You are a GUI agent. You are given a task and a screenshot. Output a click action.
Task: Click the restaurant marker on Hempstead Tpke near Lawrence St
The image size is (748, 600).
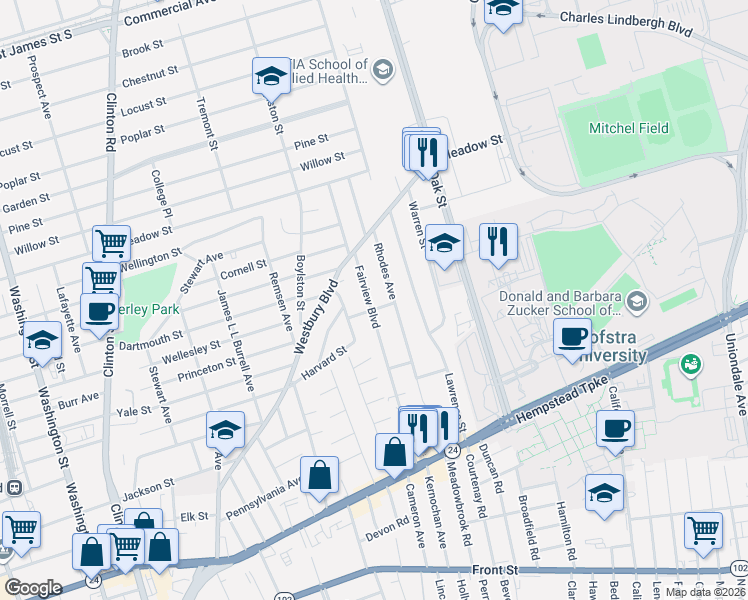[x=418, y=427]
